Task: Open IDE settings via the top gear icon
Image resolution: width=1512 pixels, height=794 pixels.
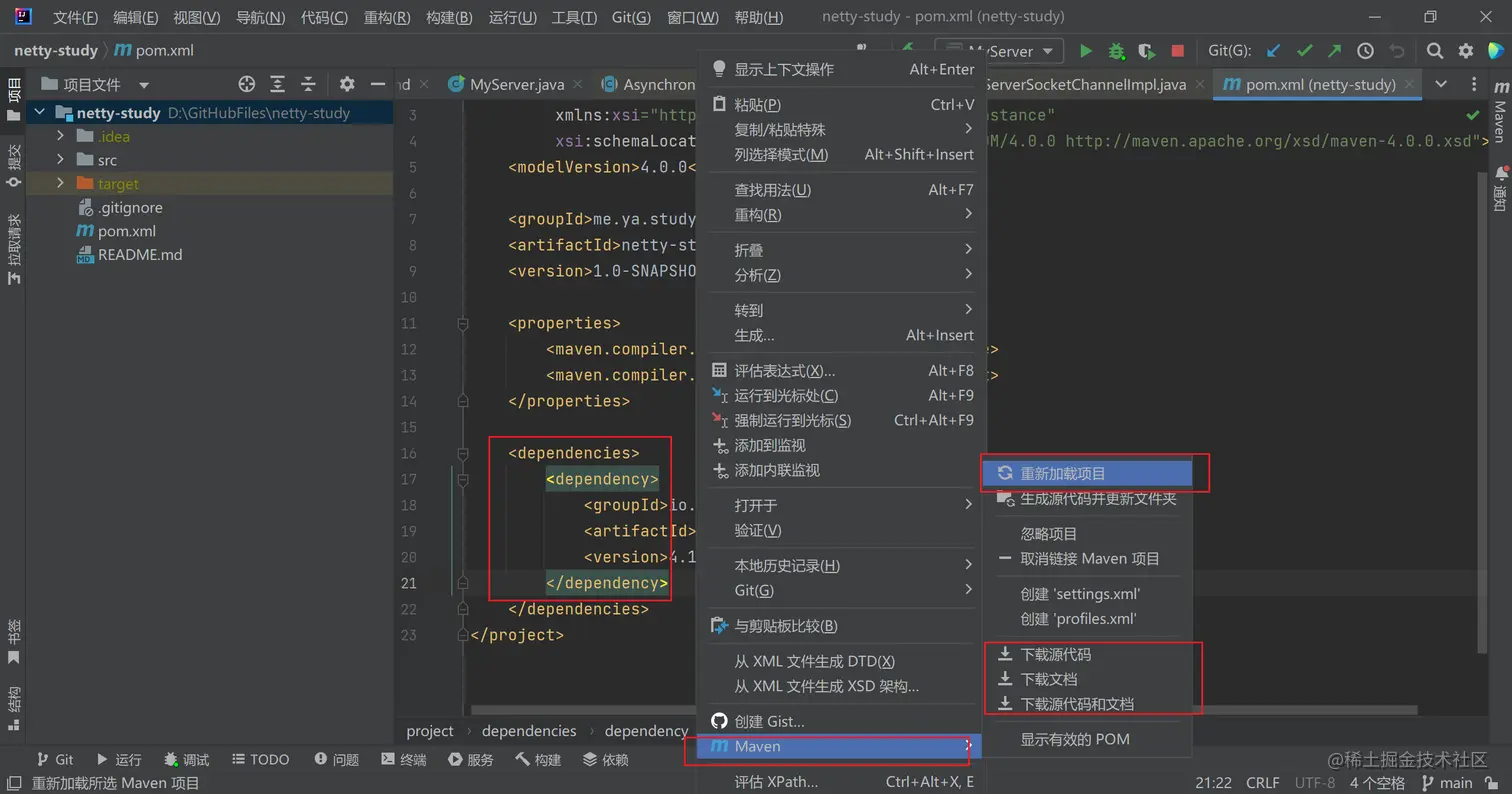Action: (x=1466, y=51)
